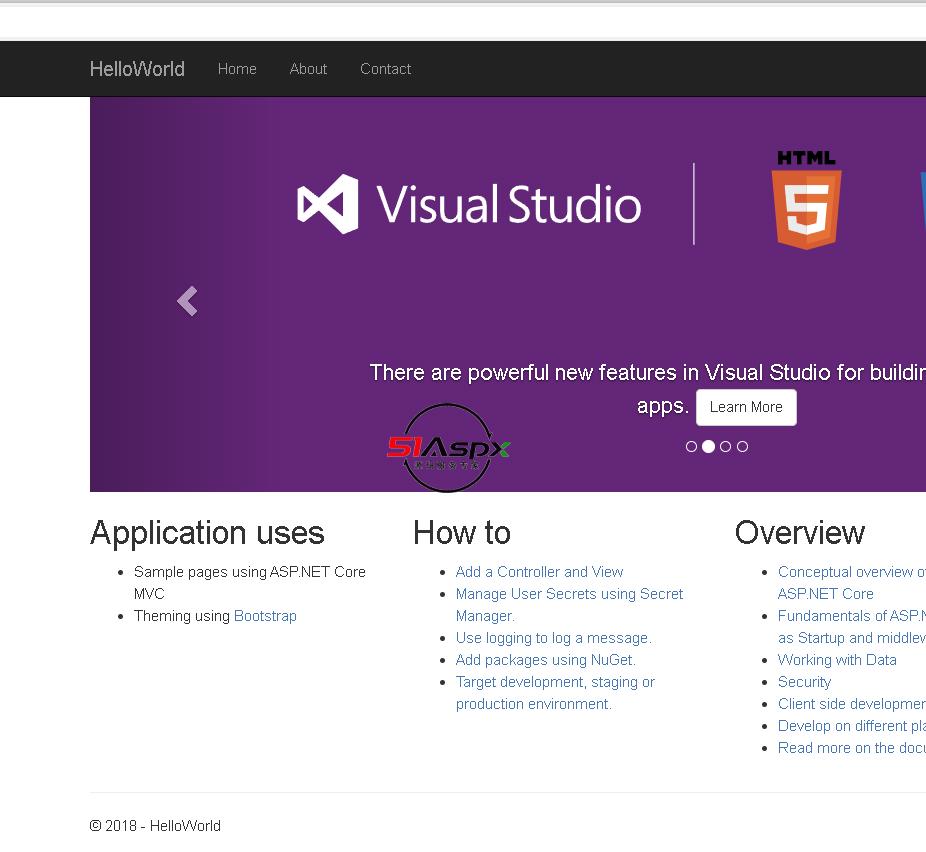
Task: Open Client side development link
Action: pyautogui.click(x=852, y=704)
